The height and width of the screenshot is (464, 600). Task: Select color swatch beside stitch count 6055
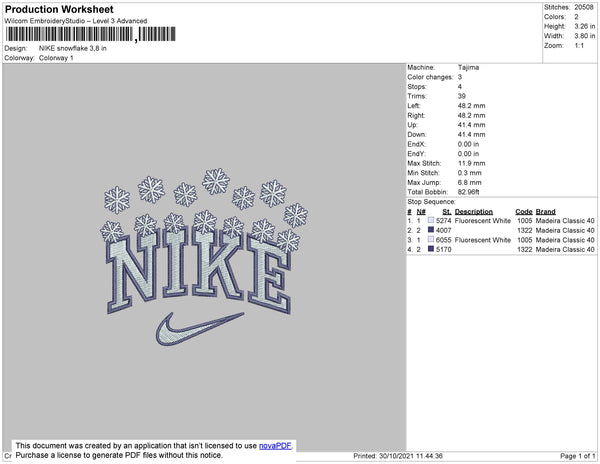(x=431, y=239)
